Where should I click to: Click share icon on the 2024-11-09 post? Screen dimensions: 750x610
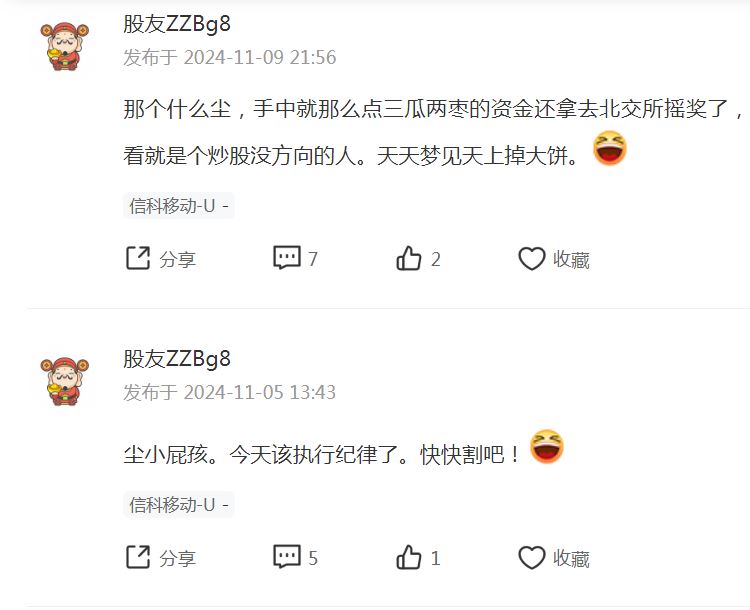point(138,258)
